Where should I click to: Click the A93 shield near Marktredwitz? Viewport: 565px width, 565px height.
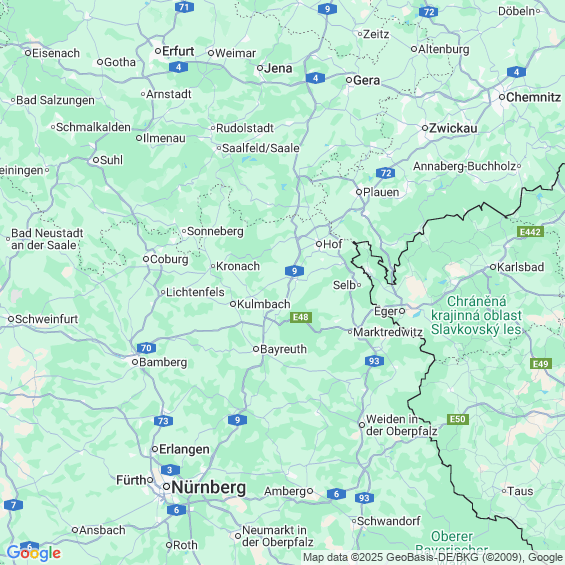pos(374,361)
